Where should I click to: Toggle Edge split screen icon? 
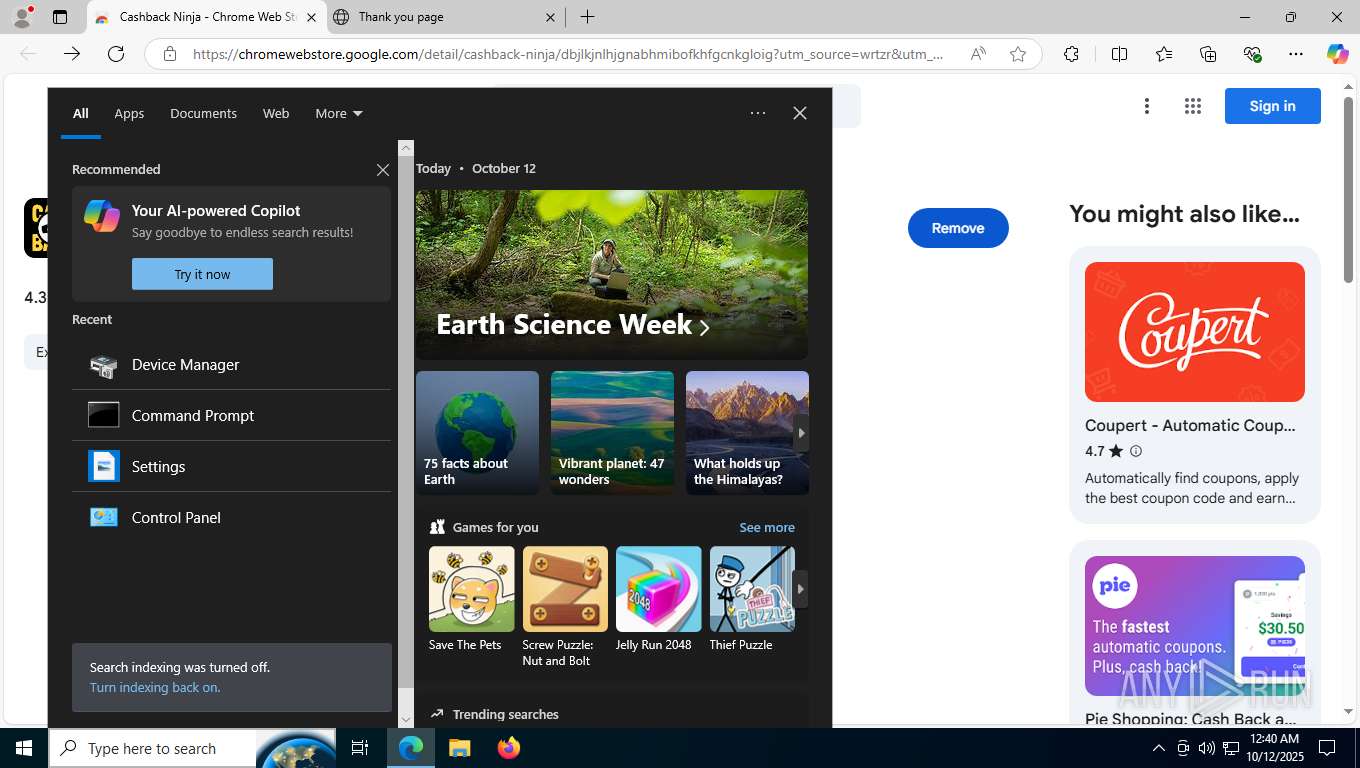click(x=1119, y=54)
